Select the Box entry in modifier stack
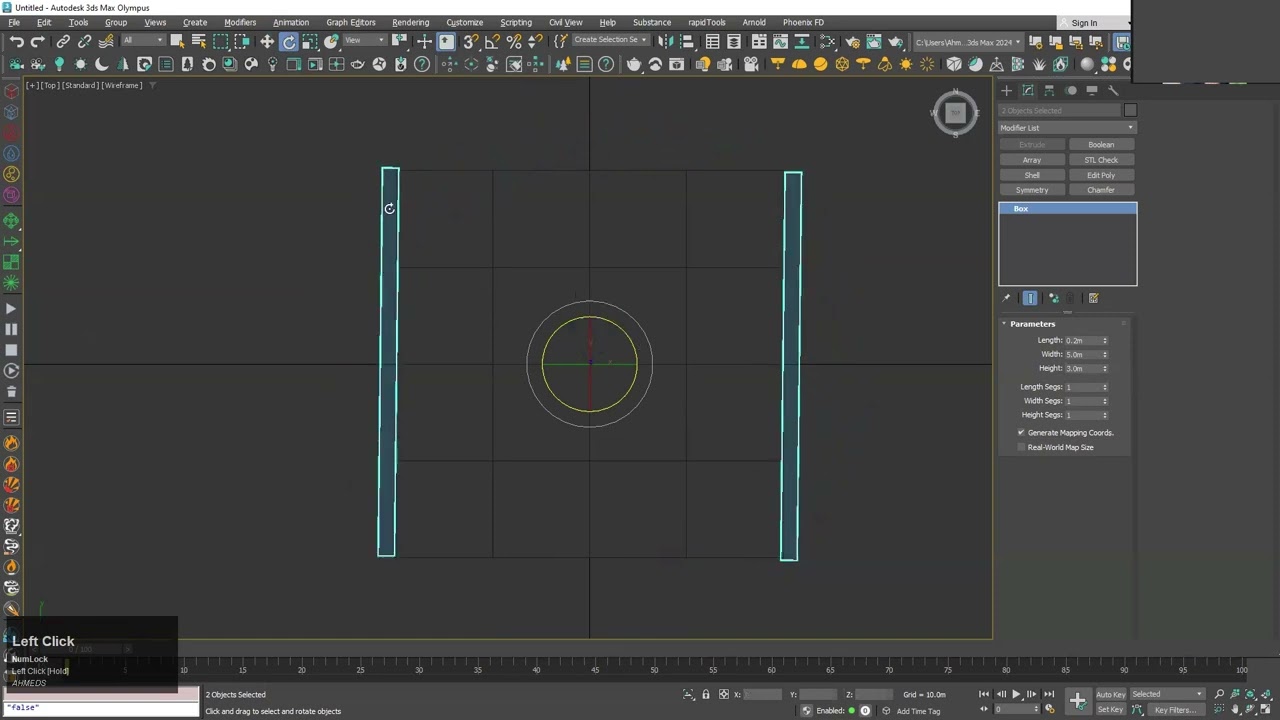This screenshot has width=1280, height=720. click(x=1067, y=208)
